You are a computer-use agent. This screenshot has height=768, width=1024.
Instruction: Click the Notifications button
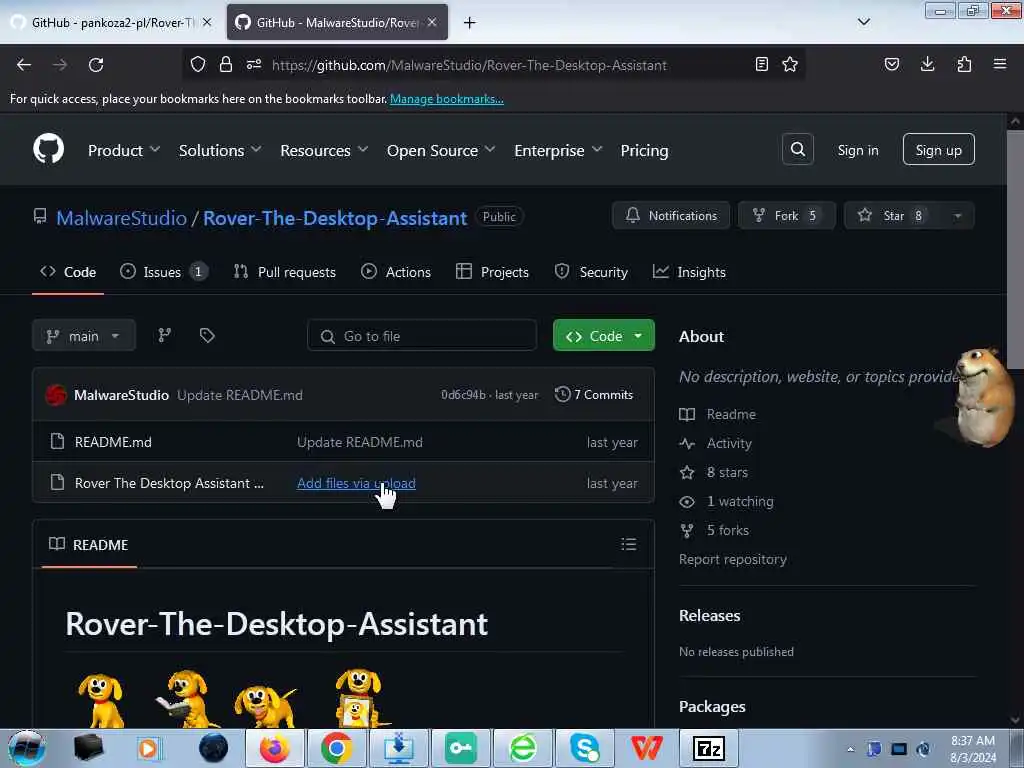click(x=671, y=216)
